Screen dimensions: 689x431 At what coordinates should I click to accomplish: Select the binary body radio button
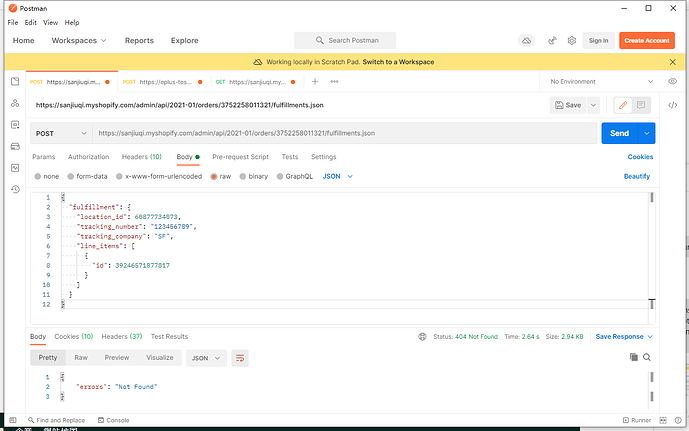click(x=253, y=175)
